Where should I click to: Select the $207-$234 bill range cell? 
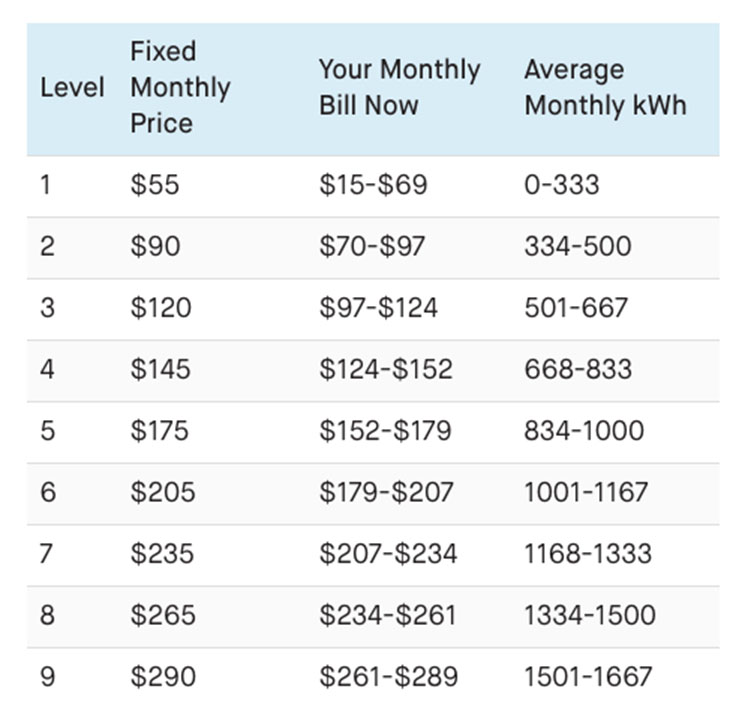point(389,553)
